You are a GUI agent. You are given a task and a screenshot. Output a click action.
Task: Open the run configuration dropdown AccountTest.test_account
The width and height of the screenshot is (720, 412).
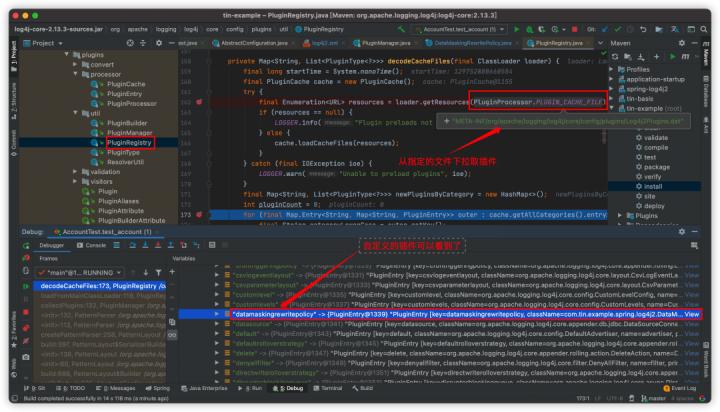(459, 29)
